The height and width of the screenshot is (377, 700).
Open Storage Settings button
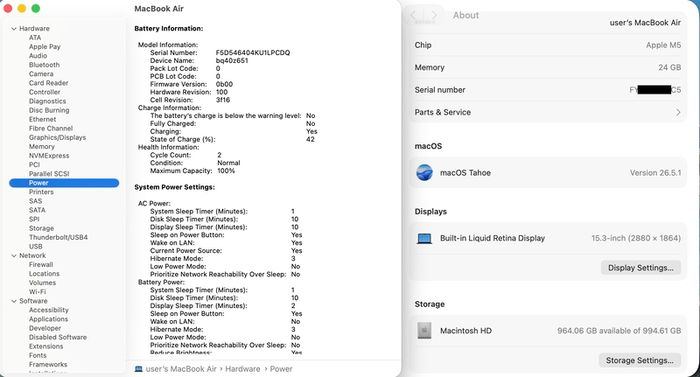pyautogui.click(x=639, y=360)
